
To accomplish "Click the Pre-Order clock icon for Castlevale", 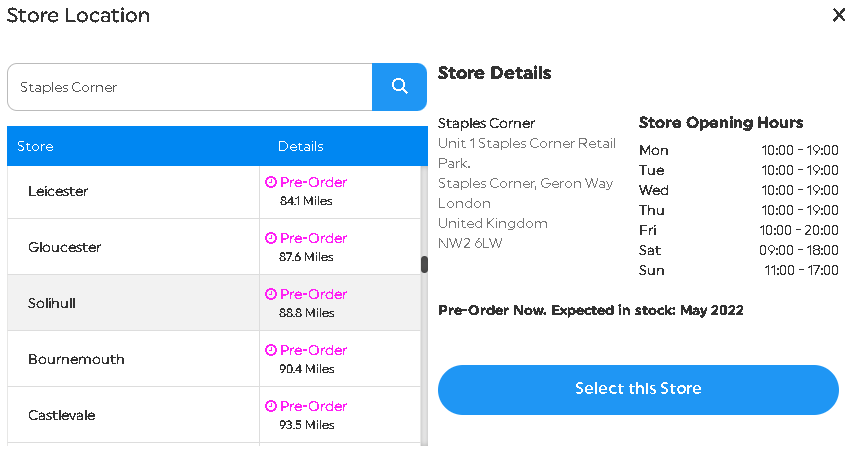I will click(271, 406).
